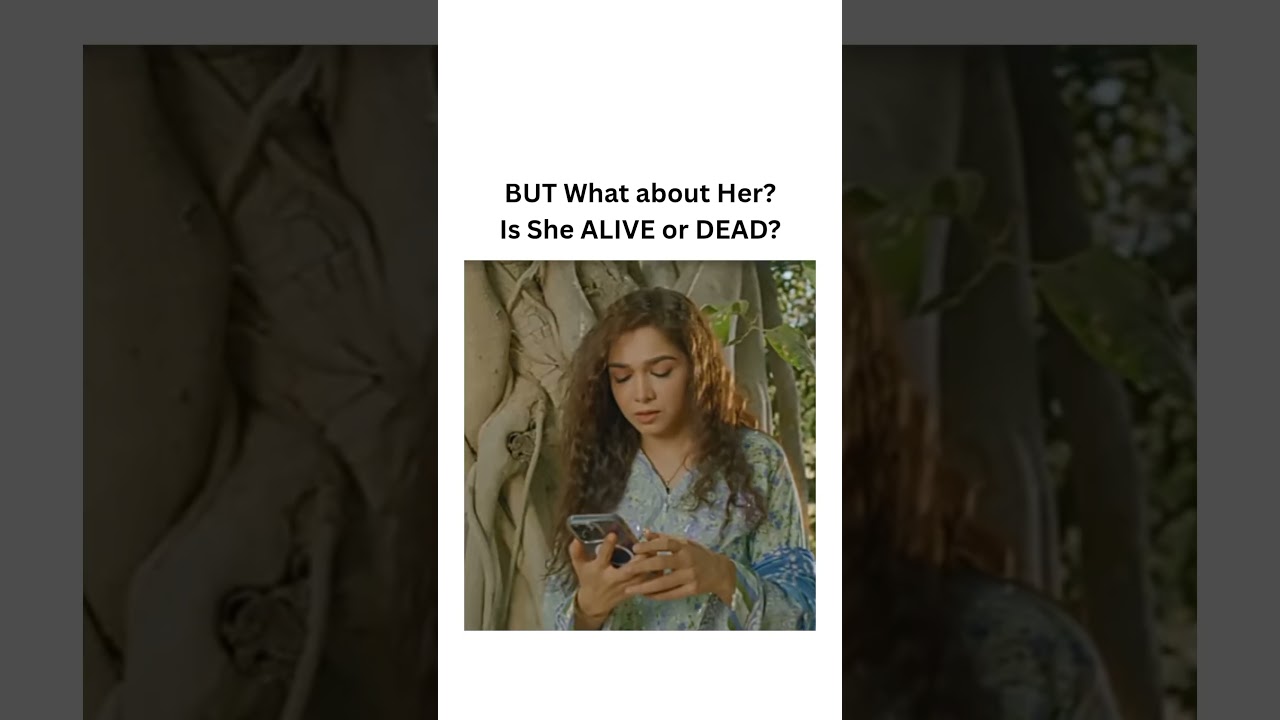
Task: Click the word "DEAD?" in the caption
Action: click(738, 230)
